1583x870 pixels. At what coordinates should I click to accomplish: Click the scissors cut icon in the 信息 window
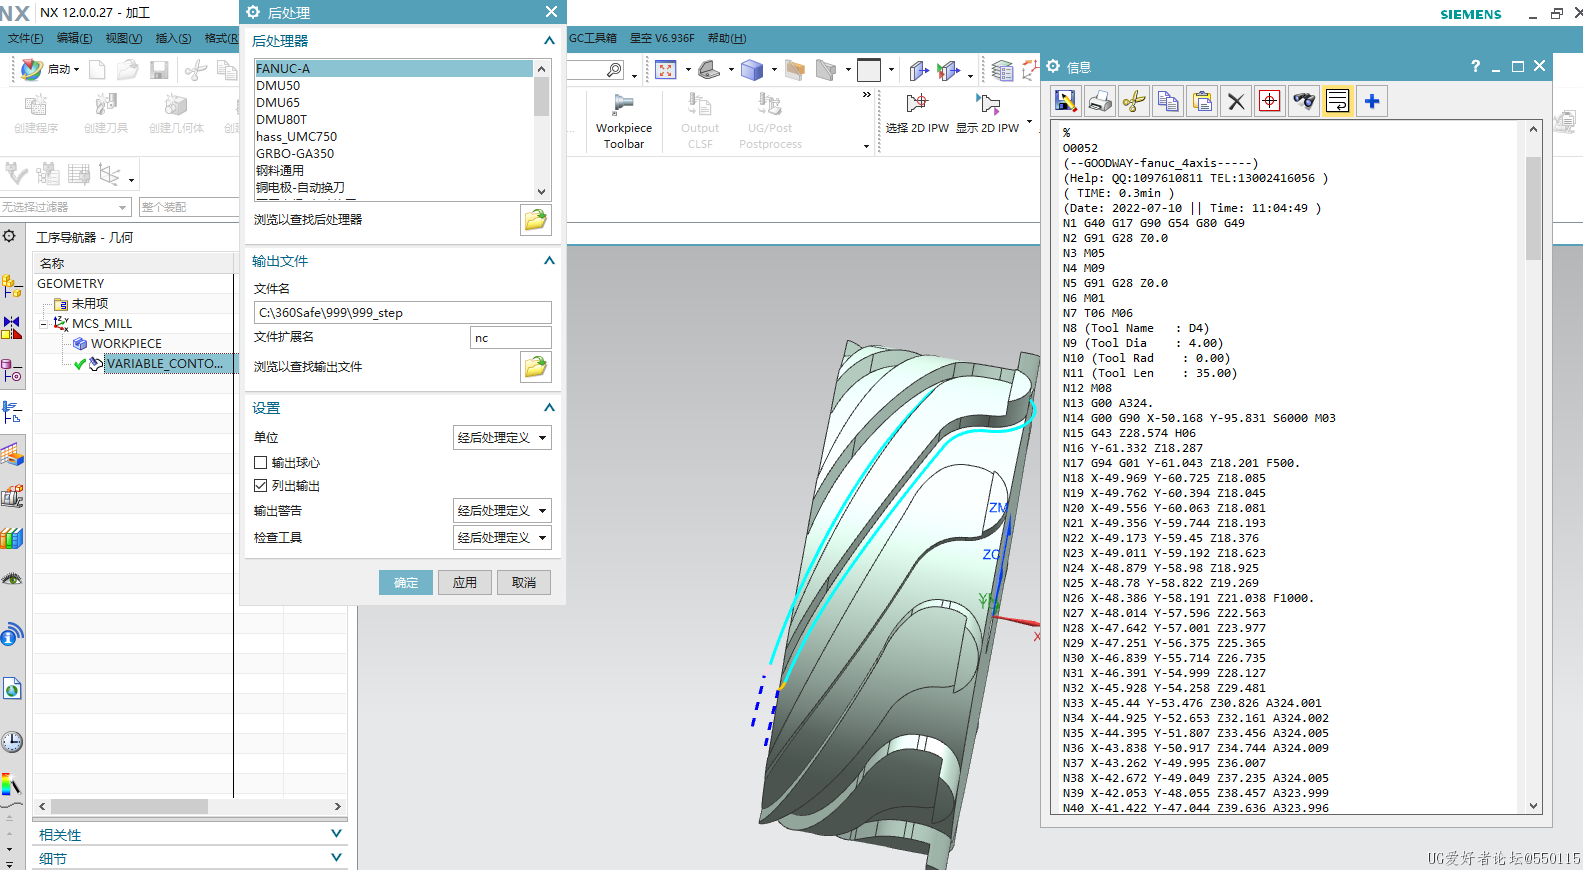1134,101
